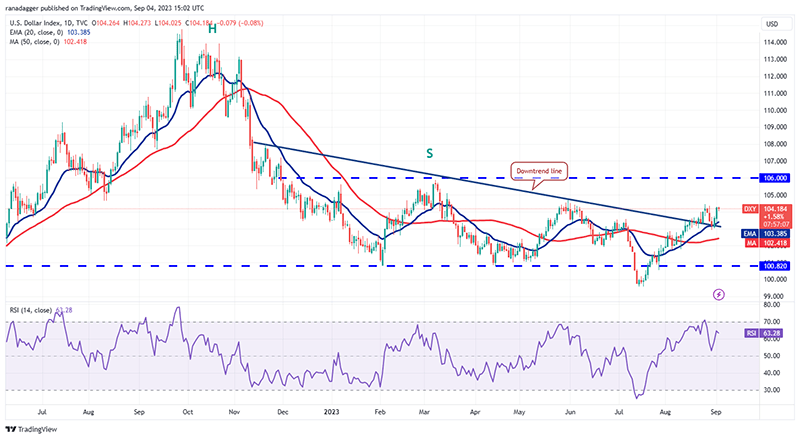Select the green H pattern label
800x439 pixels.
[x=212, y=30]
